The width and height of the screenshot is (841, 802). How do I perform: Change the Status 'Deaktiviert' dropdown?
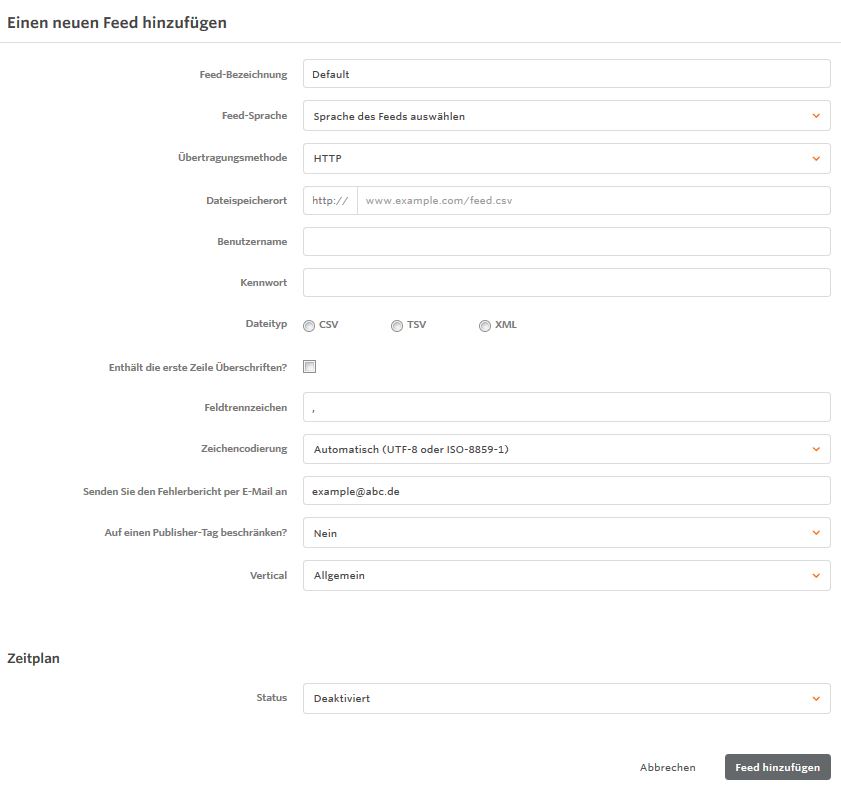click(x=567, y=698)
